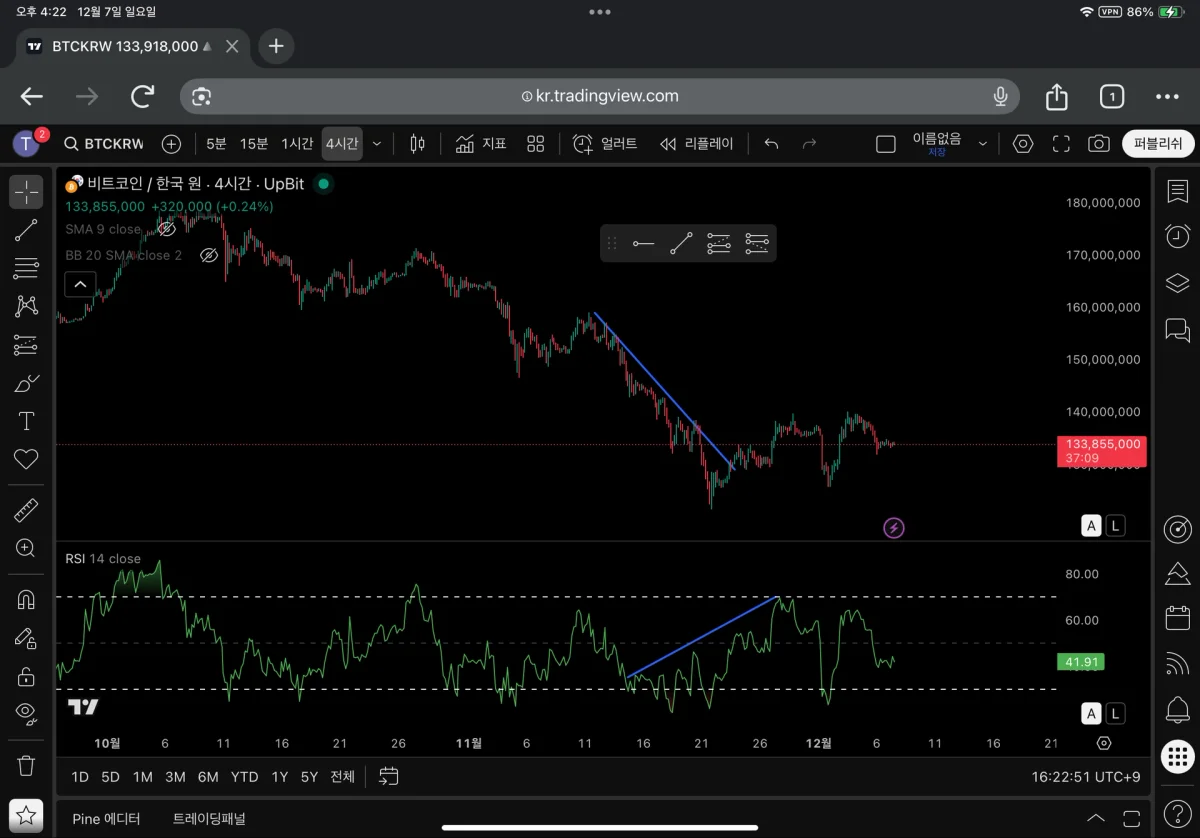Click the red current price label
1200x838 pixels.
pos(1101,451)
